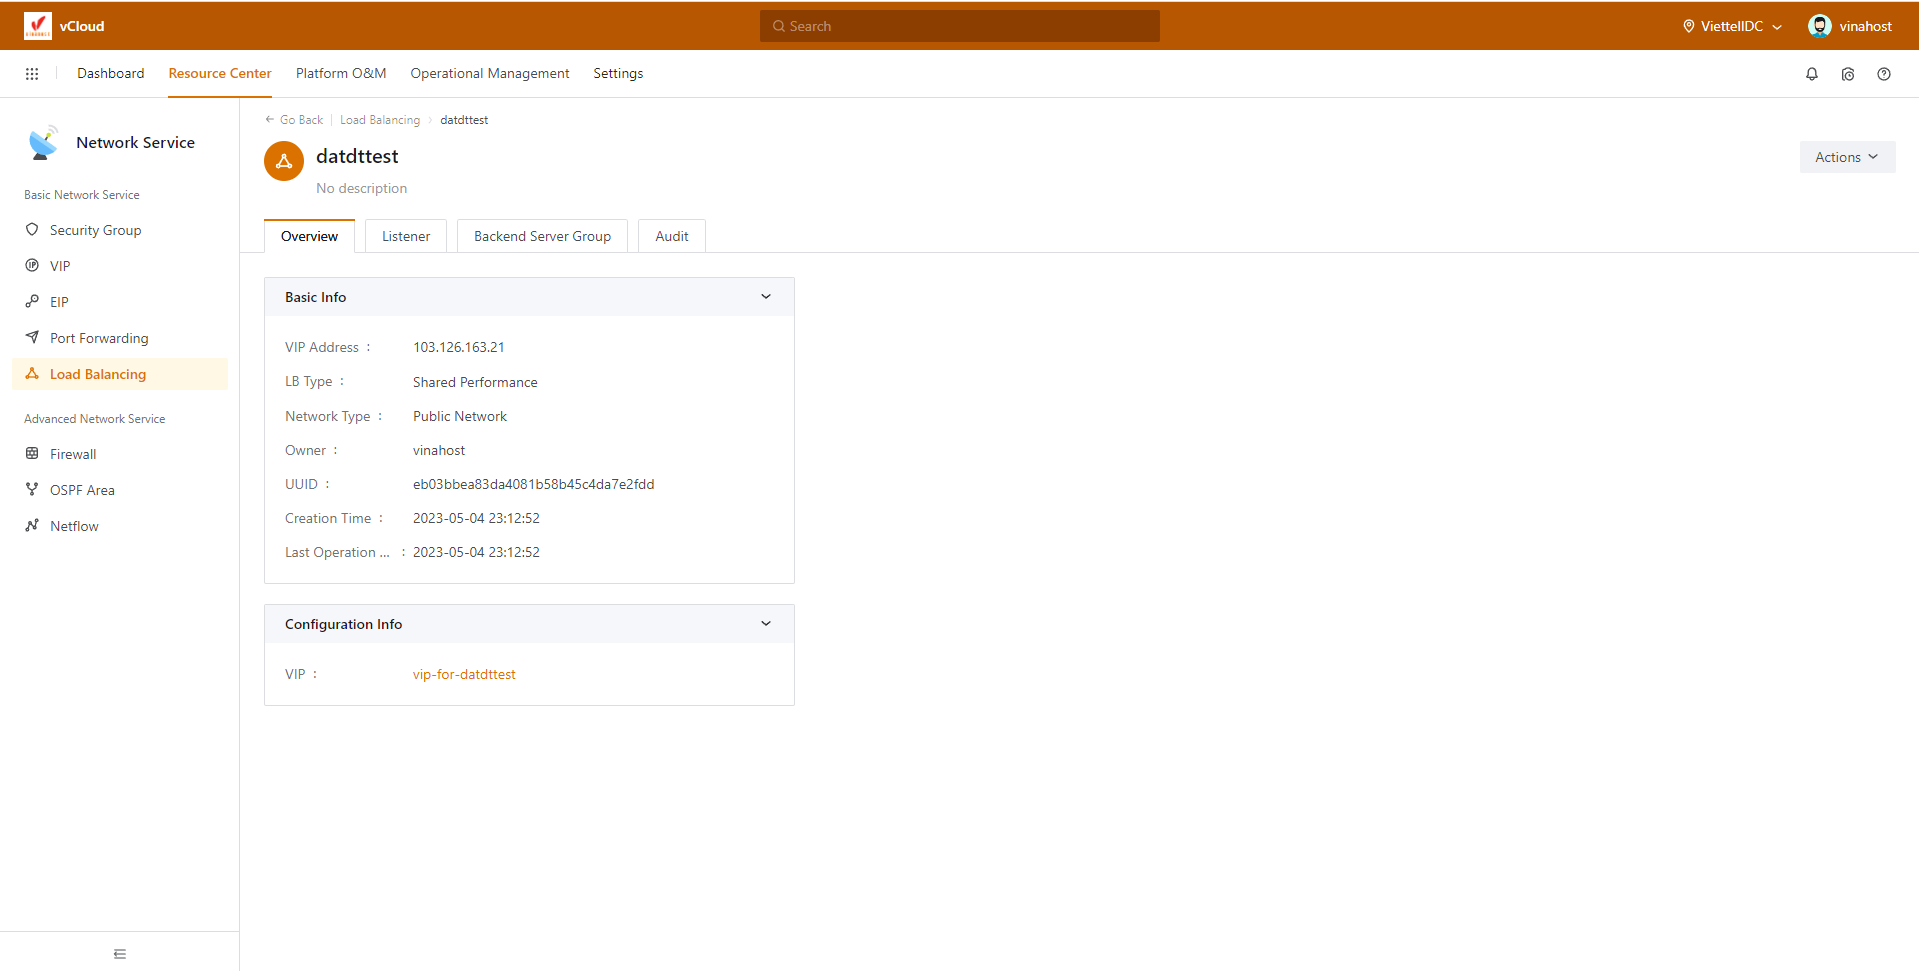Click the datdttest load balancer icon
This screenshot has width=1919, height=971.
(x=284, y=161)
